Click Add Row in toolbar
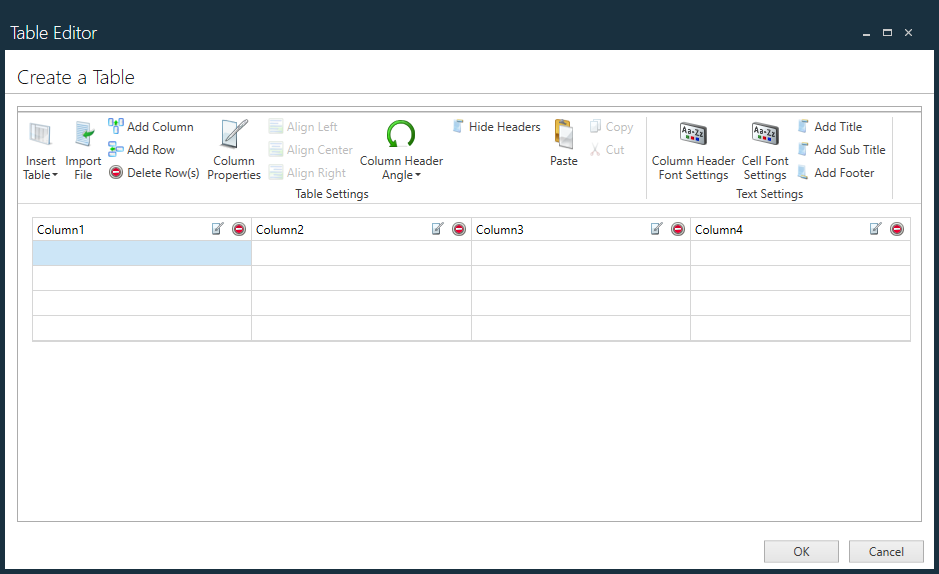939x574 pixels. (x=142, y=150)
